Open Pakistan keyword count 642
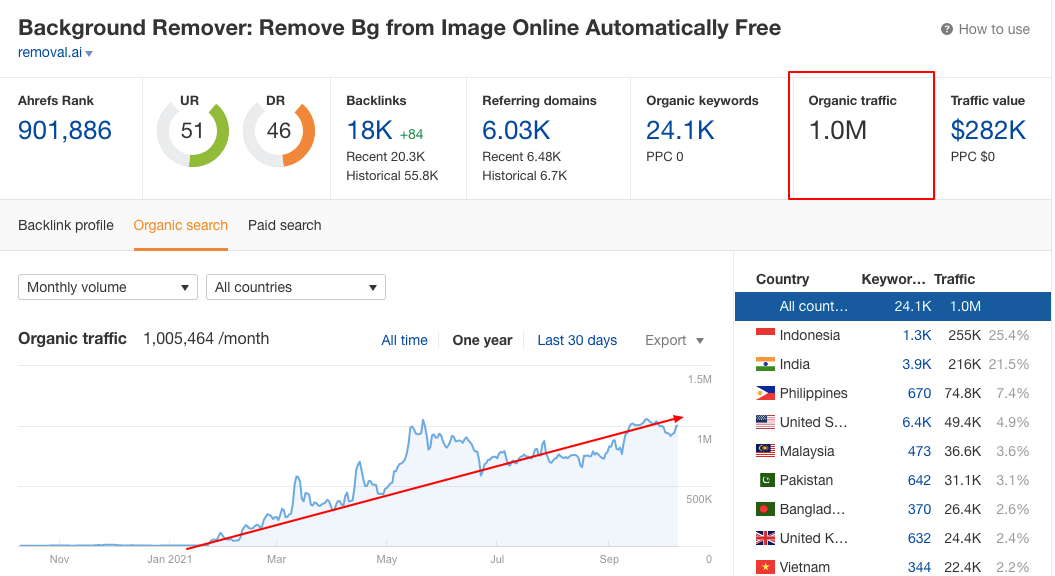The width and height of the screenshot is (1055, 576). point(919,480)
